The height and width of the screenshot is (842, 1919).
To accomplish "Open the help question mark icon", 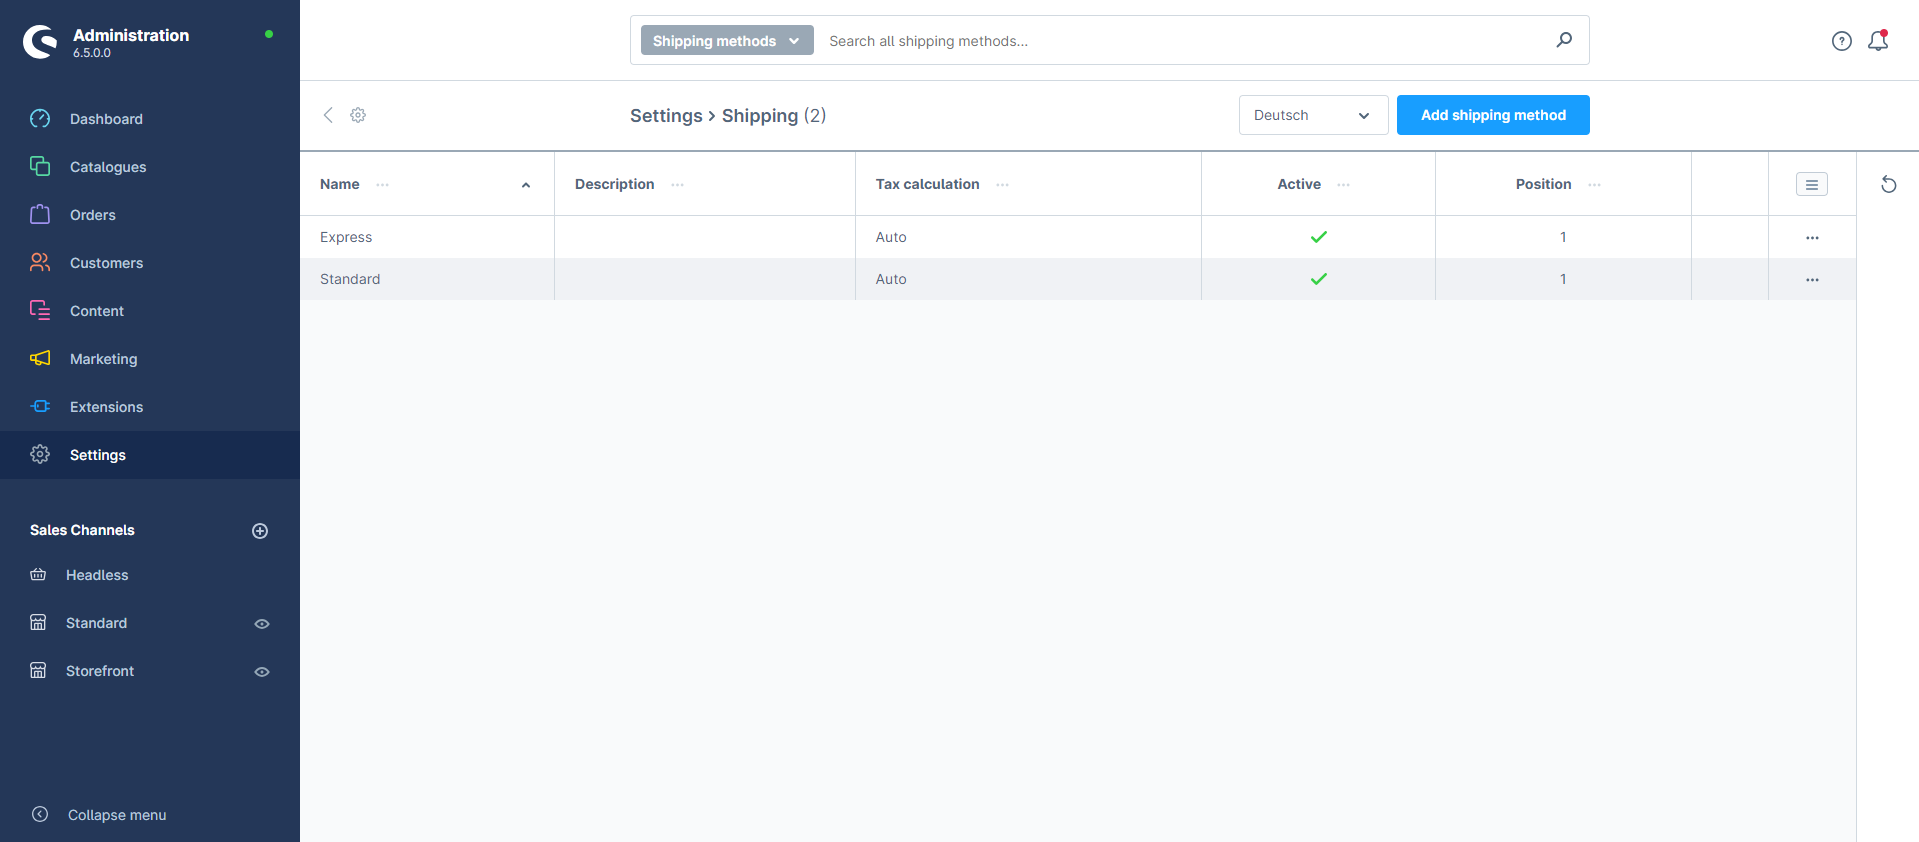I will coord(1841,41).
